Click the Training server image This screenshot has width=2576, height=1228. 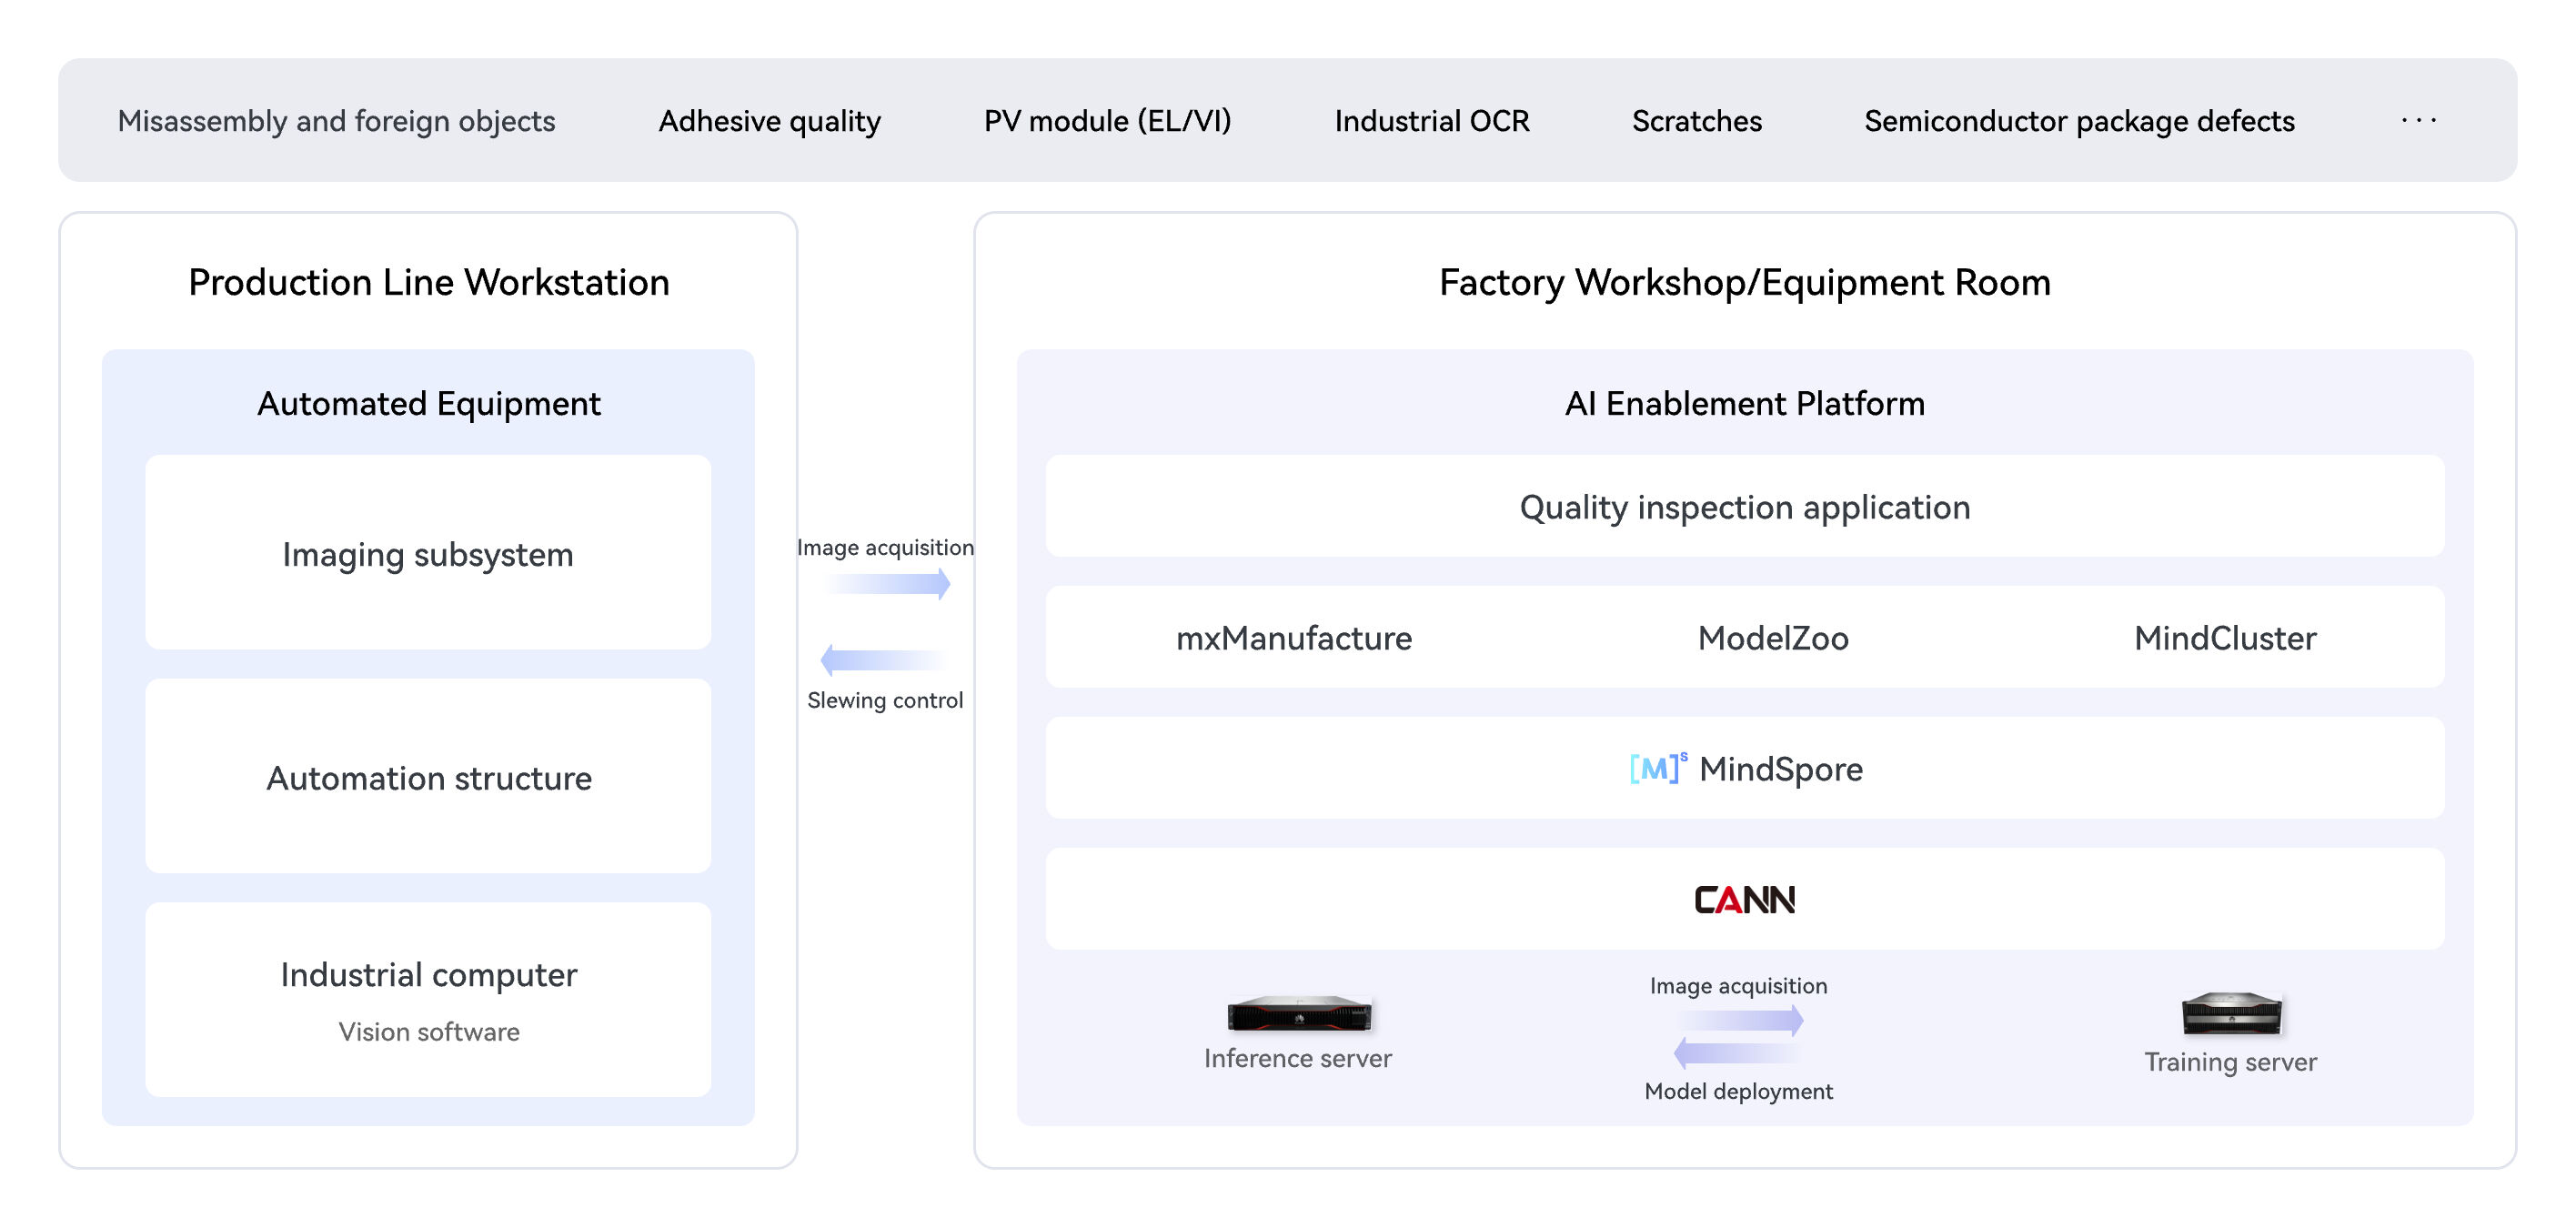click(x=2231, y=1013)
